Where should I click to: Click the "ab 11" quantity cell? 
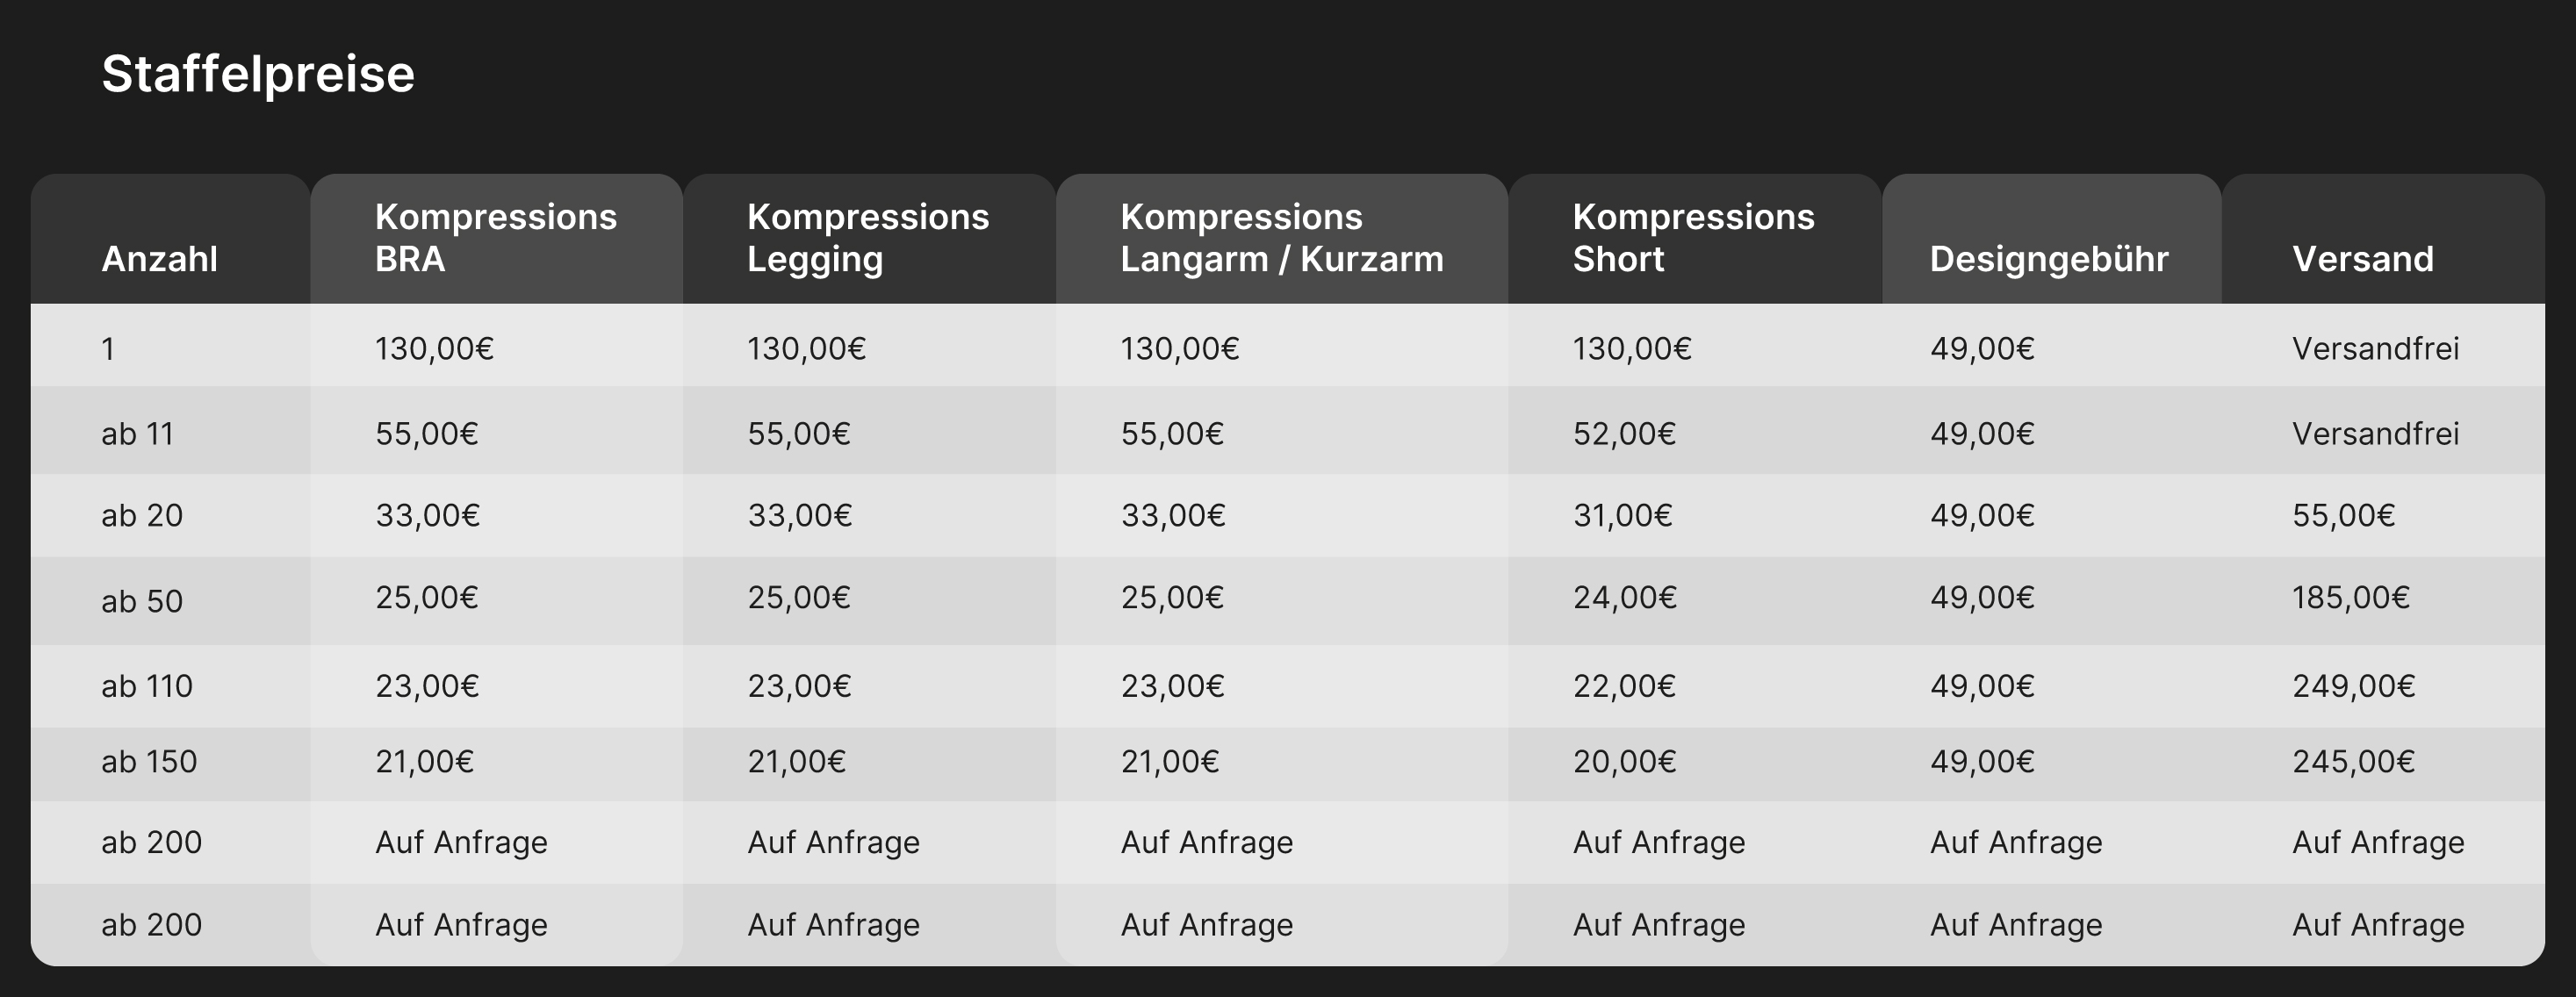pyautogui.click(x=138, y=434)
